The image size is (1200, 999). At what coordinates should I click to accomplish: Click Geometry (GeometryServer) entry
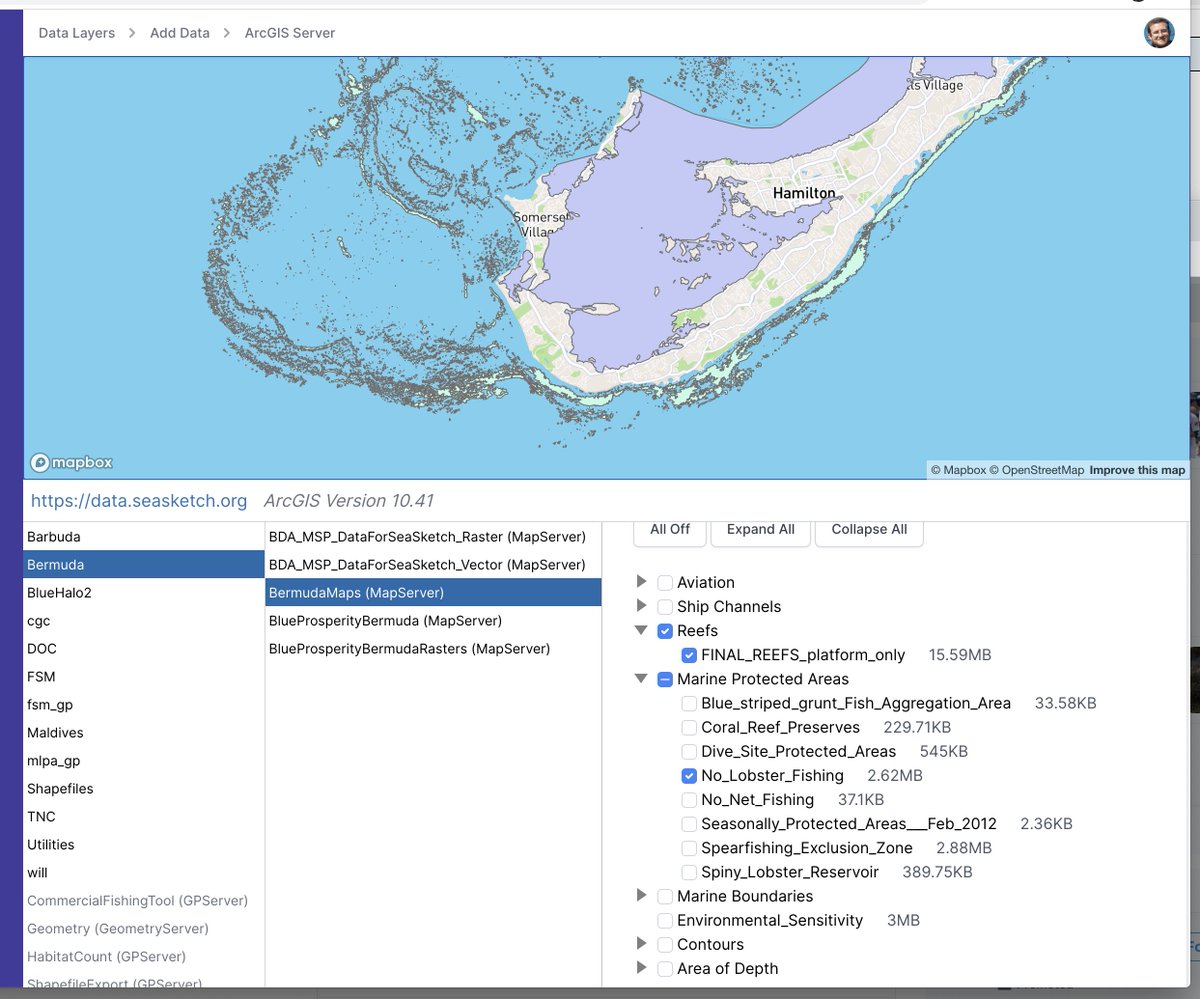(144, 929)
